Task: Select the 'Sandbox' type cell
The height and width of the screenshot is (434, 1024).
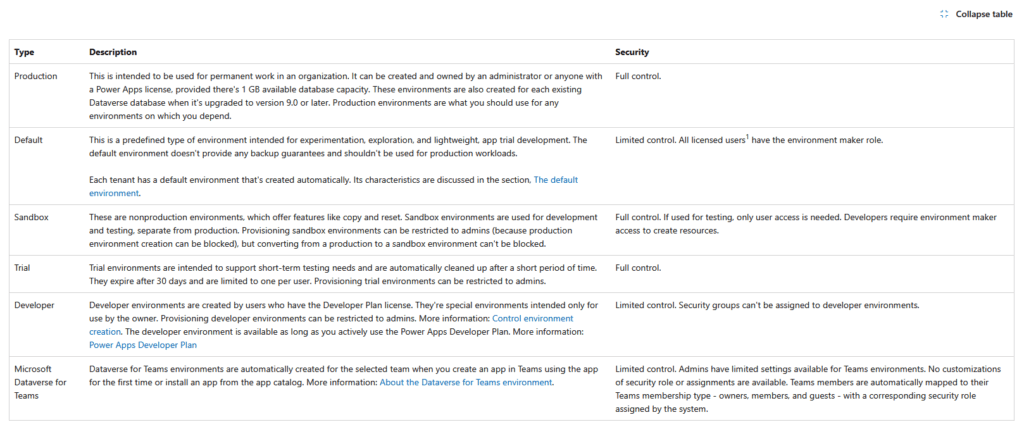Action: (x=31, y=217)
